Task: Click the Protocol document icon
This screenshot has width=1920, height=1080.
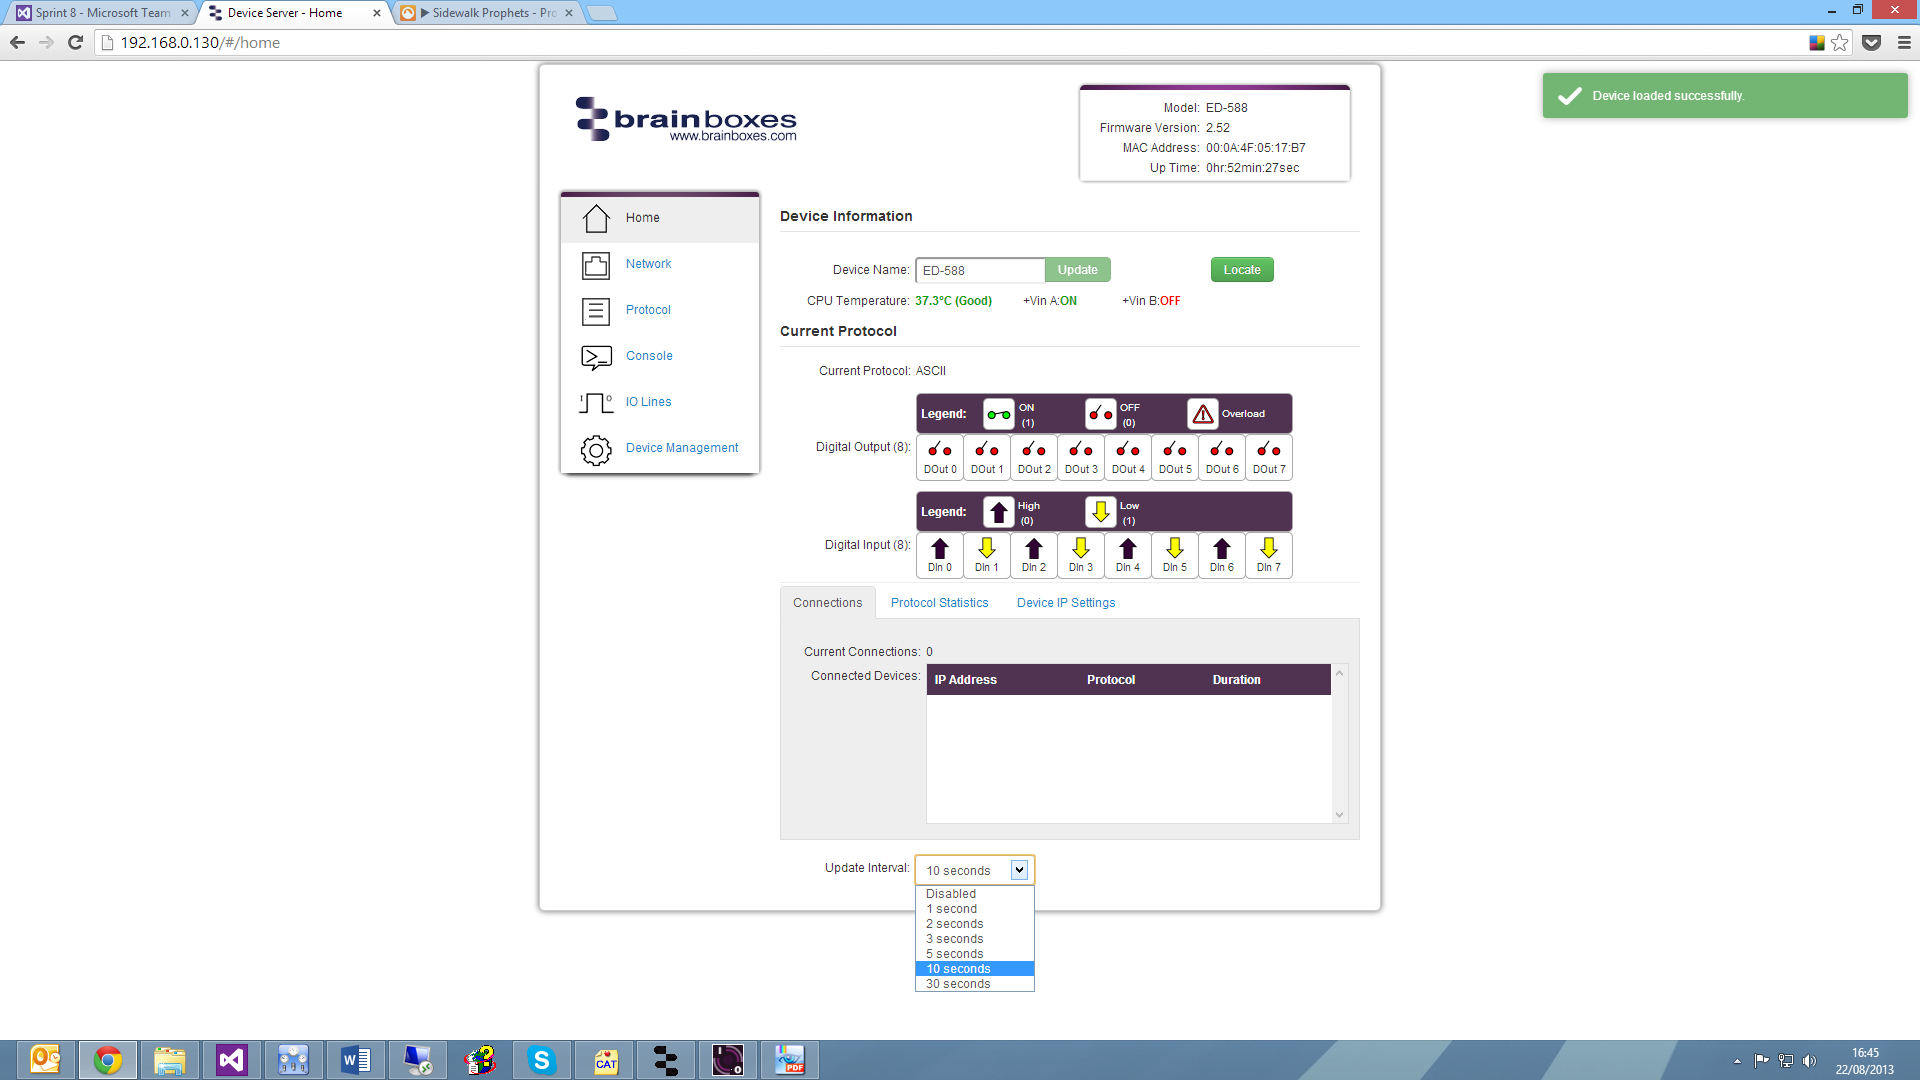Action: [x=596, y=311]
